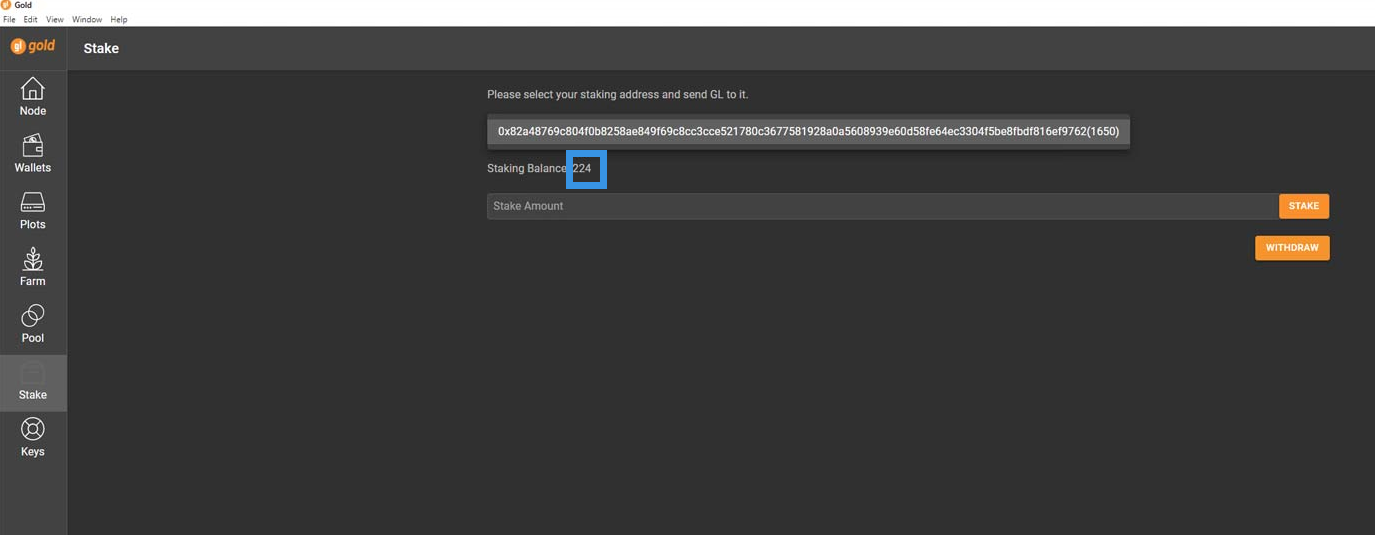Click the Stake sidebar icon

click(x=33, y=382)
